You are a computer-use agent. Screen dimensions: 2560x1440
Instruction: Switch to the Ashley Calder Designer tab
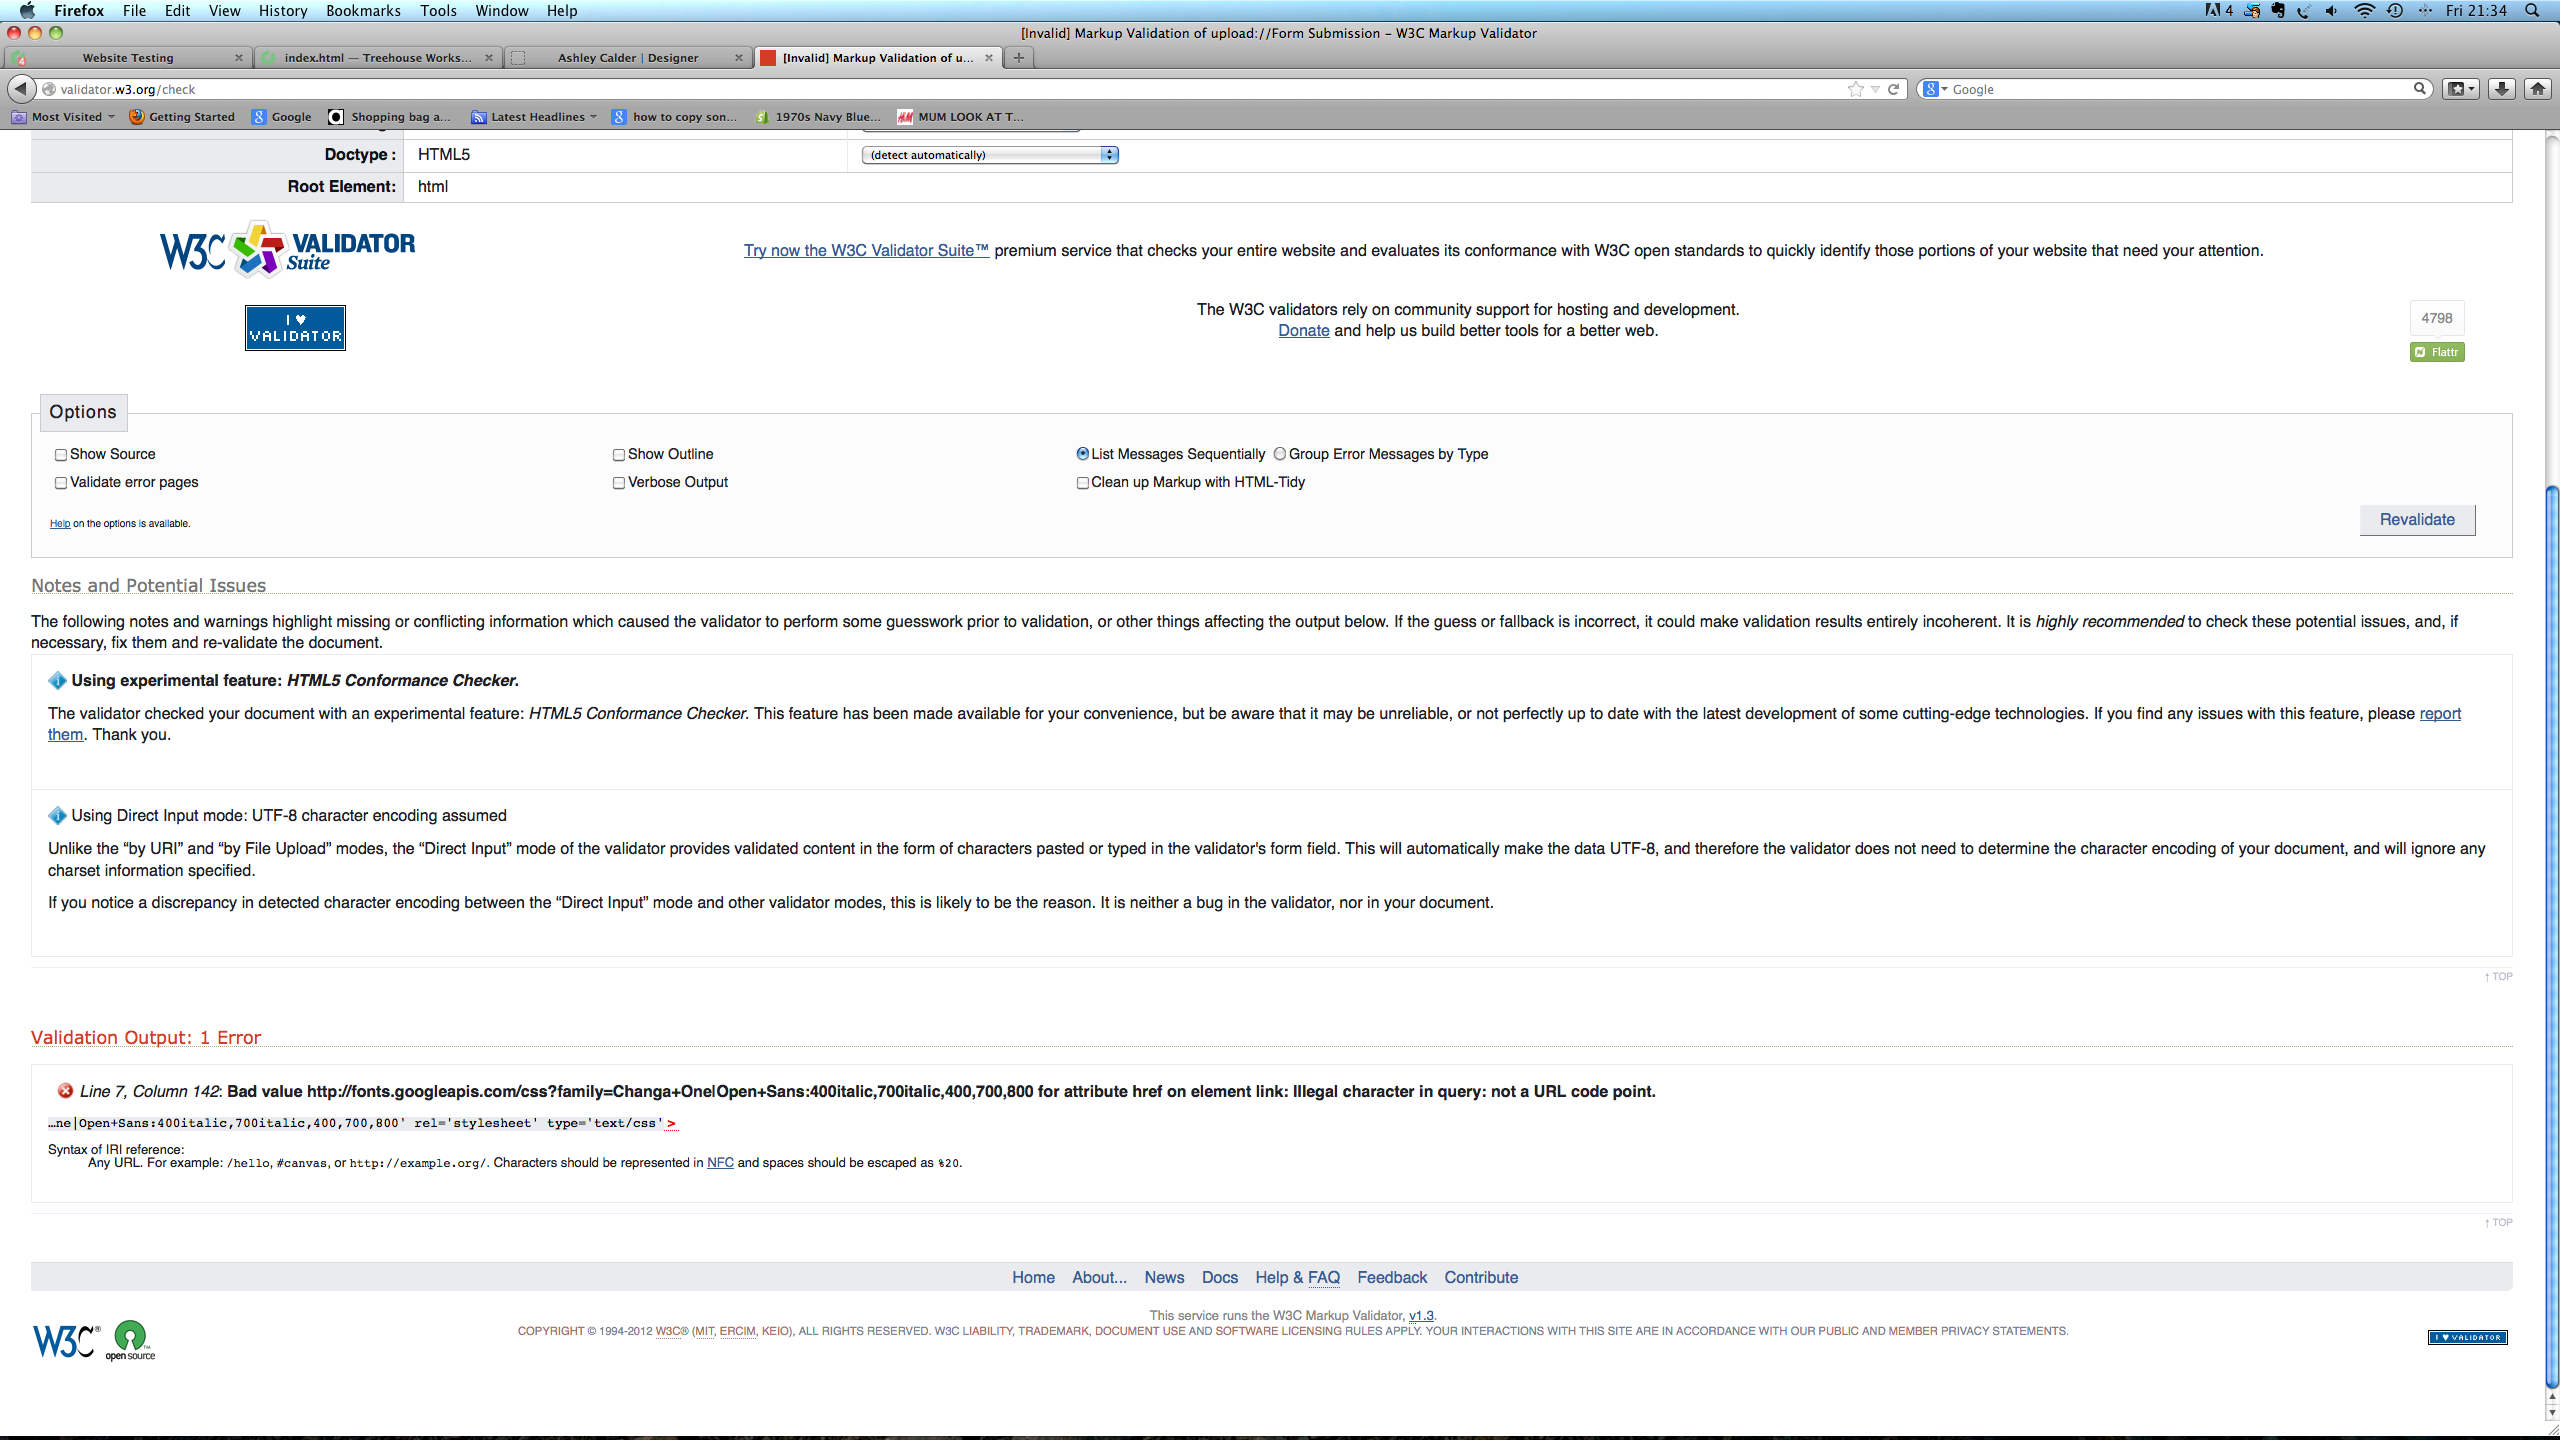point(628,58)
